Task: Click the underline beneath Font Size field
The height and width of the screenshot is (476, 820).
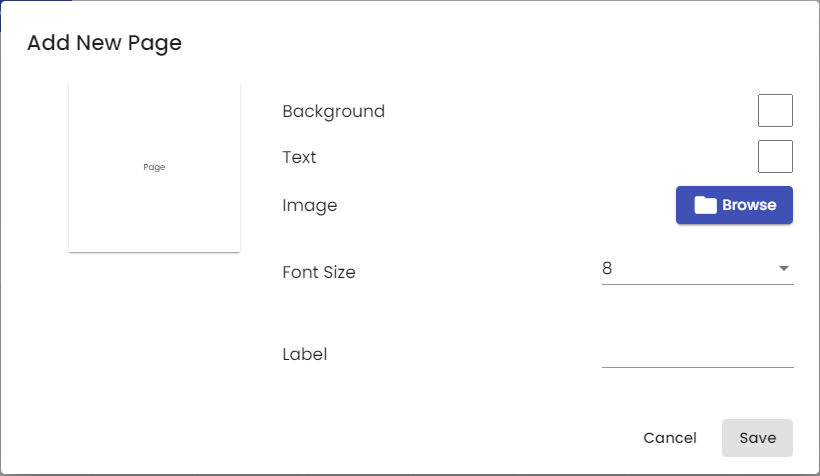Action: click(698, 285)
